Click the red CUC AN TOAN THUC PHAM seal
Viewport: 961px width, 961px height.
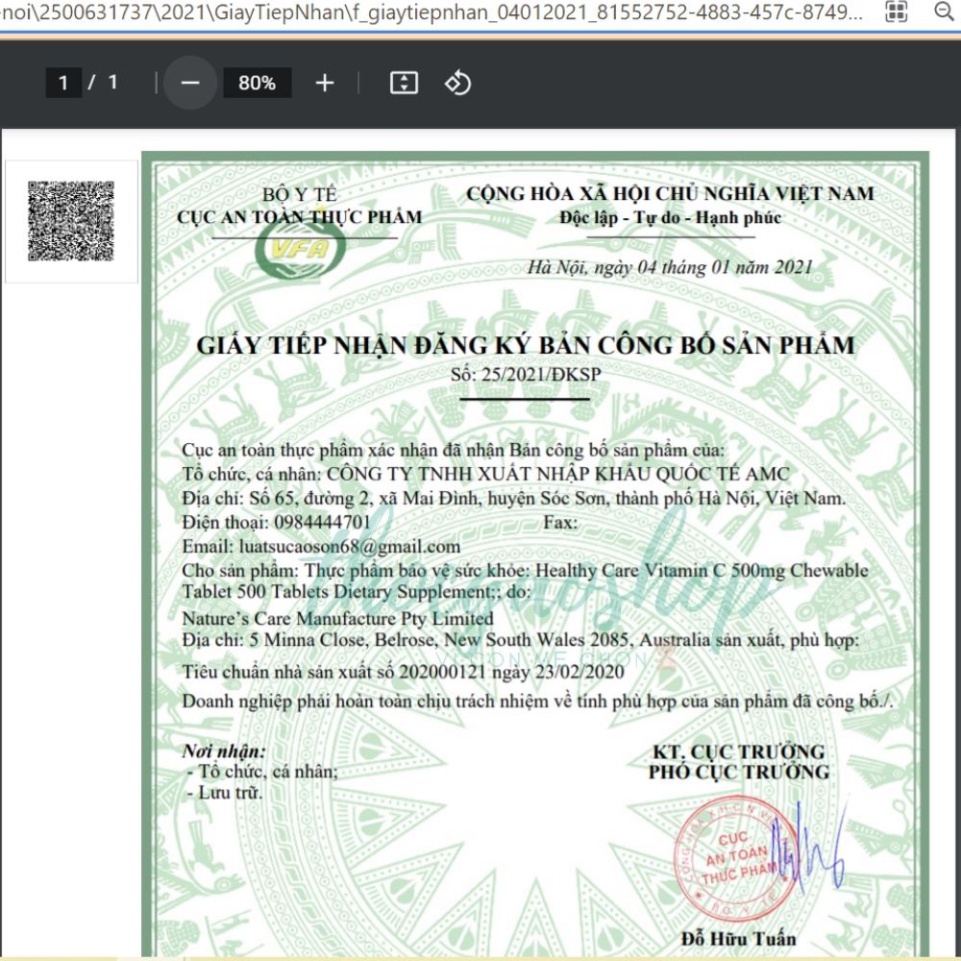coord(728,851)
